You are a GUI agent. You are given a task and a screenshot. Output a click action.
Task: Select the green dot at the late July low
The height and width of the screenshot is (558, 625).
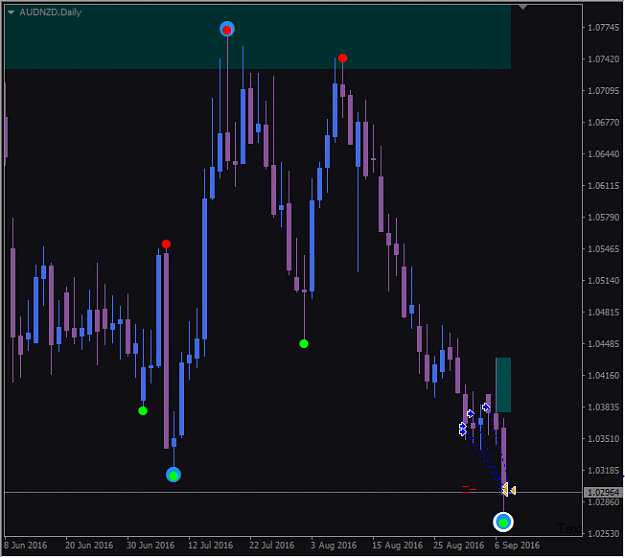[x=304, y=344]
